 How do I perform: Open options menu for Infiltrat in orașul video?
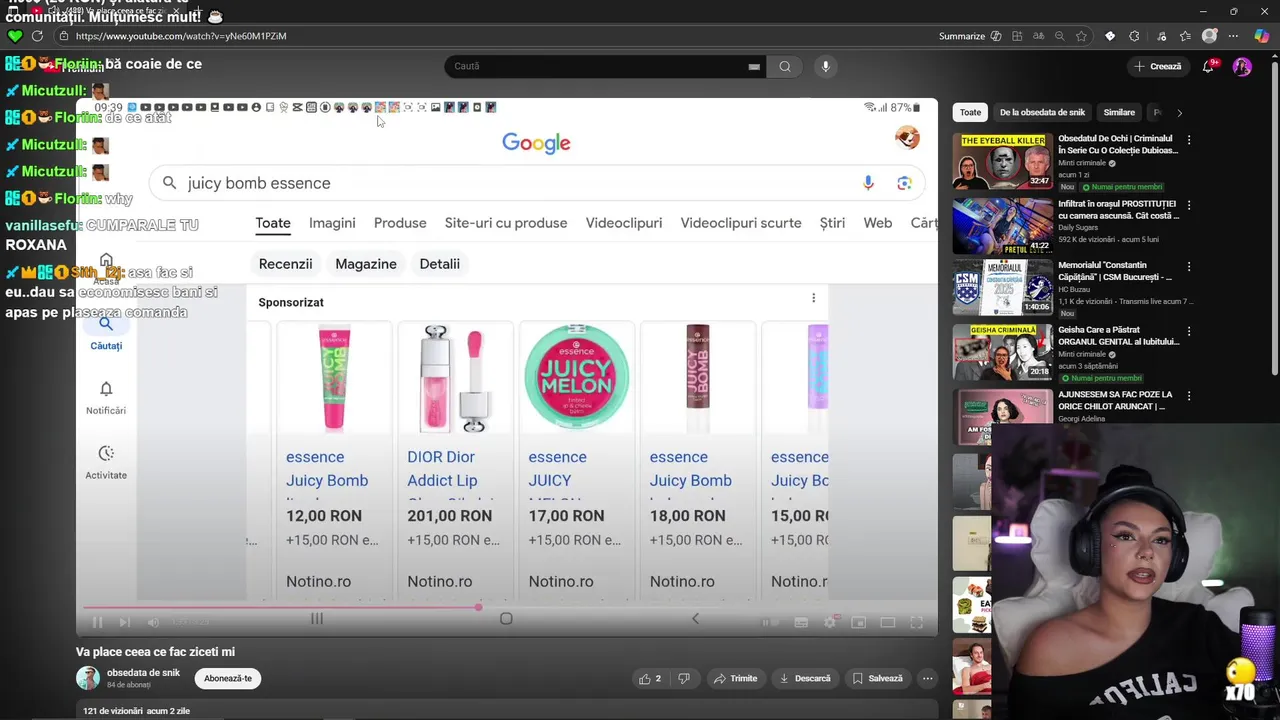point(1189,204)
